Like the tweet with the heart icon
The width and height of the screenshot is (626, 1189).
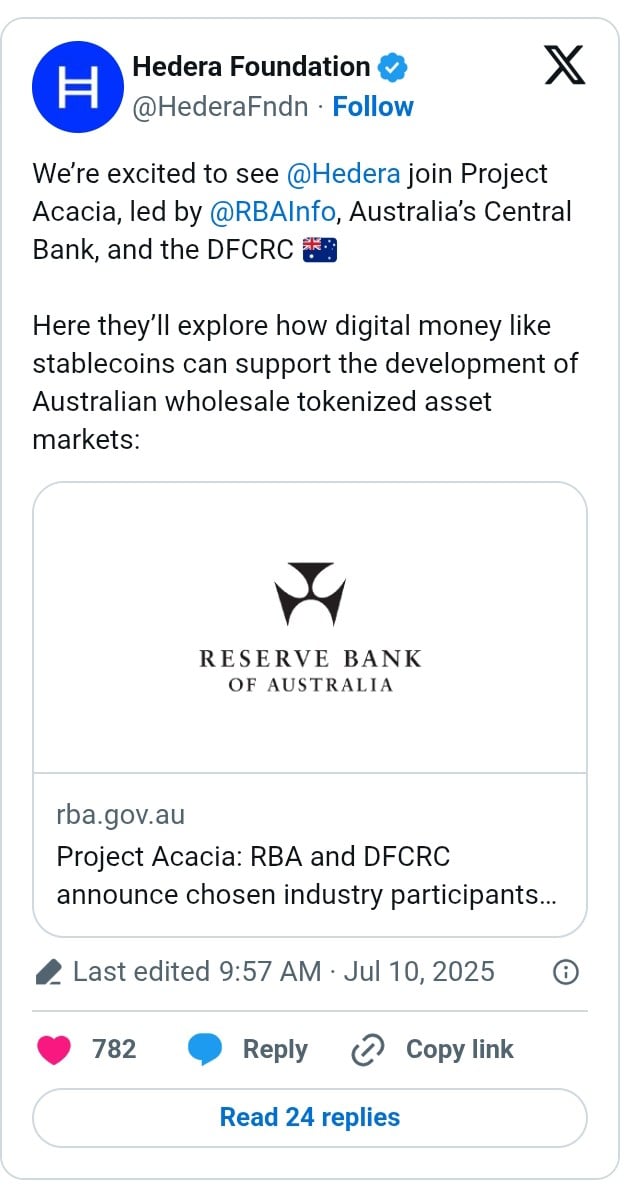(x=53, y=1049)
